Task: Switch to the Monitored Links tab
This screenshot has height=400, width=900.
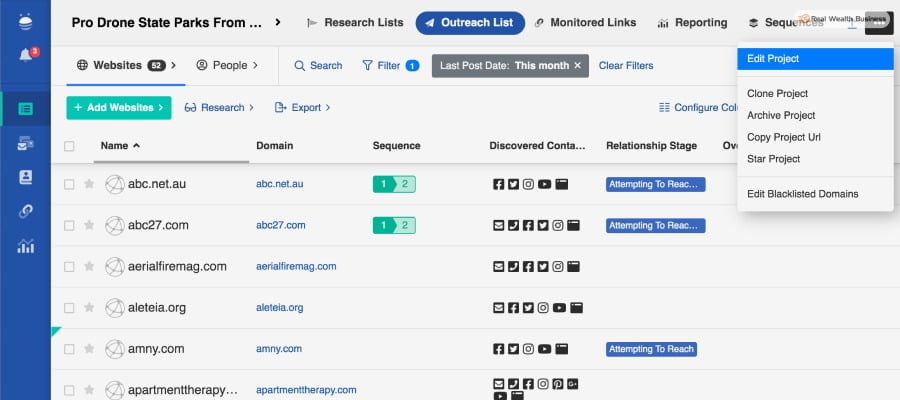Action: tap(585, 22)
